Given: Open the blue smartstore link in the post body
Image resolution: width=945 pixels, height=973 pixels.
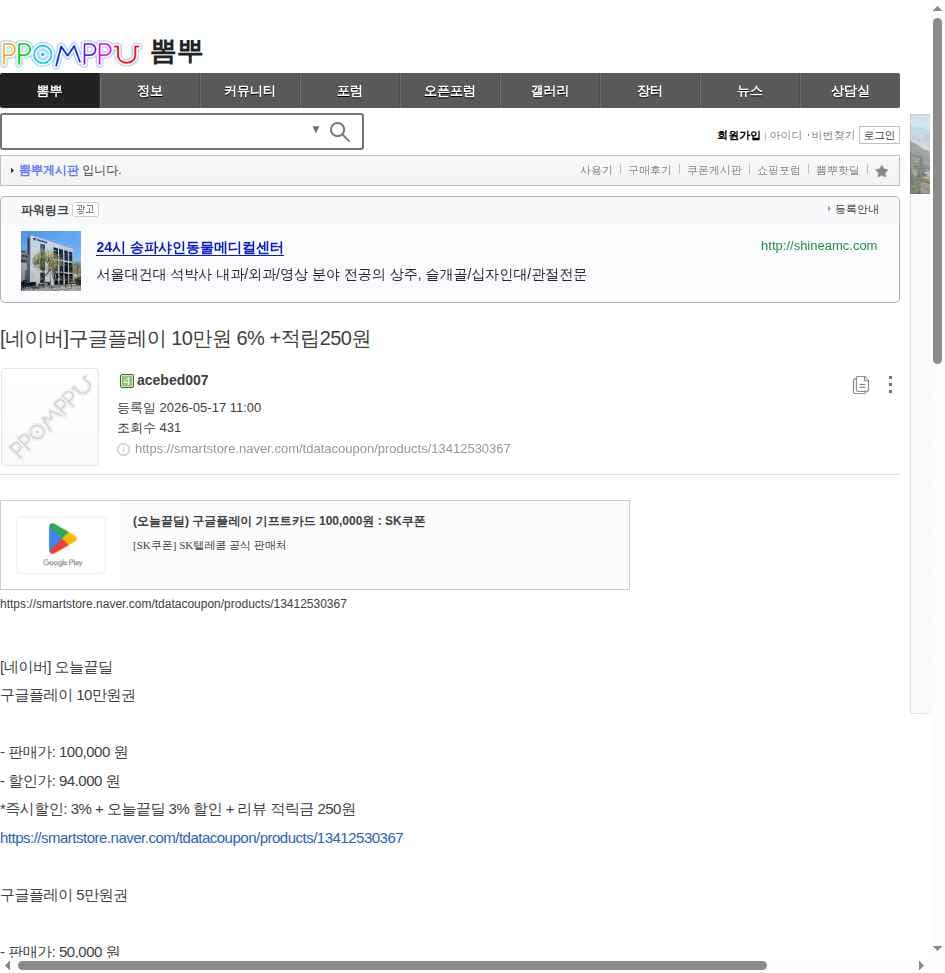Looking at the screenshot, I should [202, 838].
